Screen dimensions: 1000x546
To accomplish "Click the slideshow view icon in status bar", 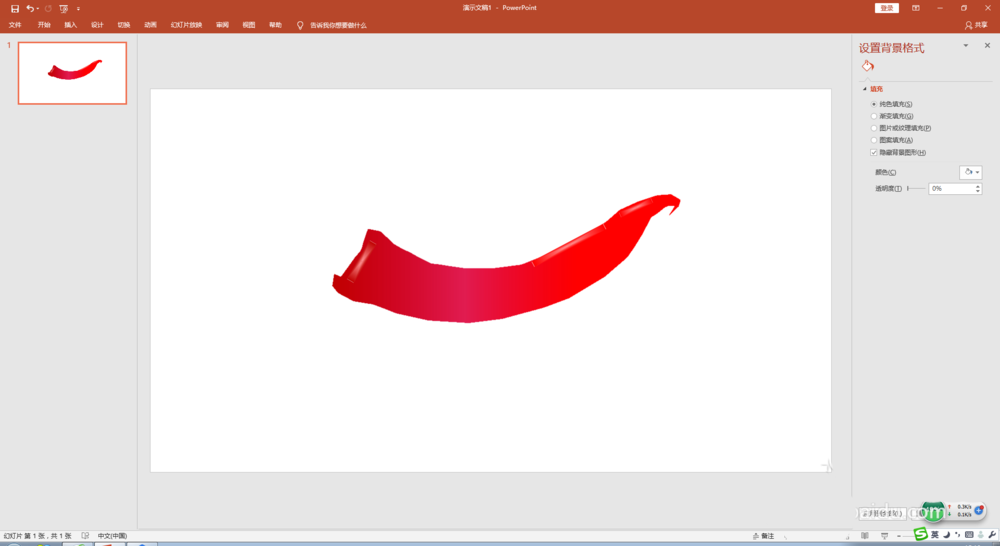I will 885,536.
